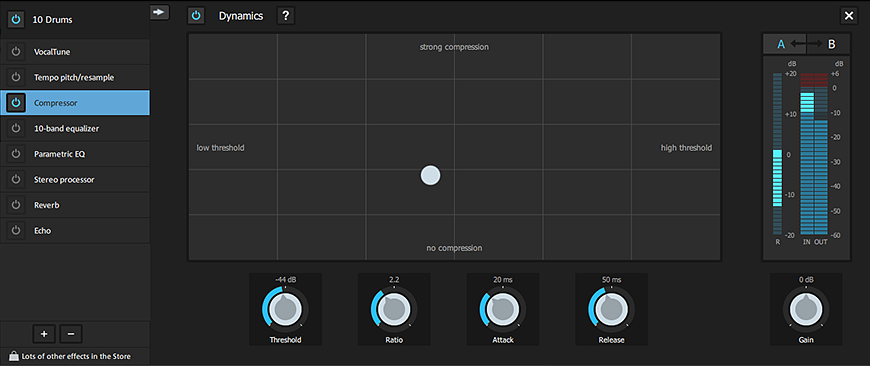This screenshot has width=870, height=366.
Task: Disable the Compressor effect power button
Action: (x=16, y=103)
